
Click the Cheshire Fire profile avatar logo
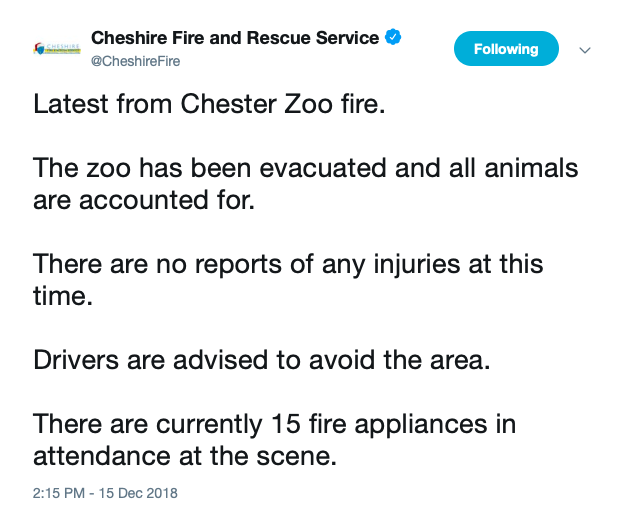pyautogui.click(x=56, y=48)
